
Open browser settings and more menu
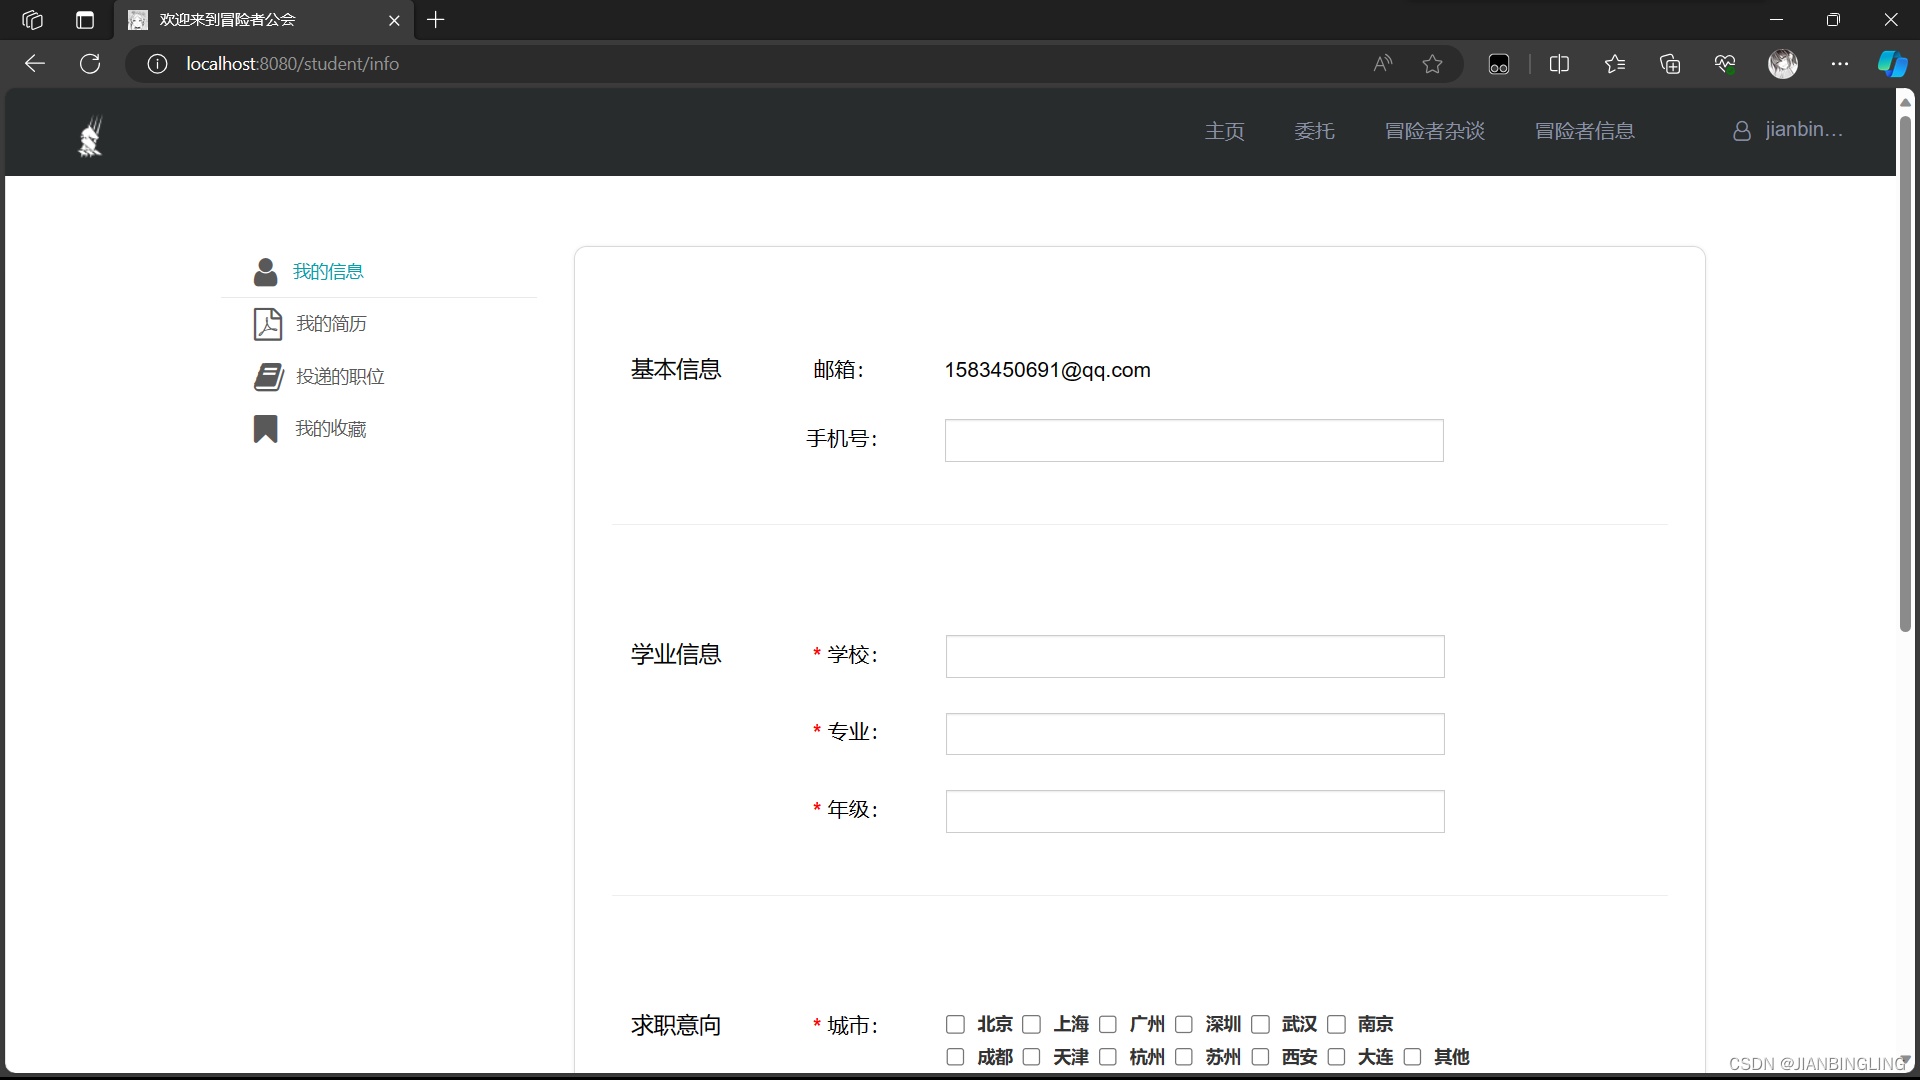[1839, 64]
